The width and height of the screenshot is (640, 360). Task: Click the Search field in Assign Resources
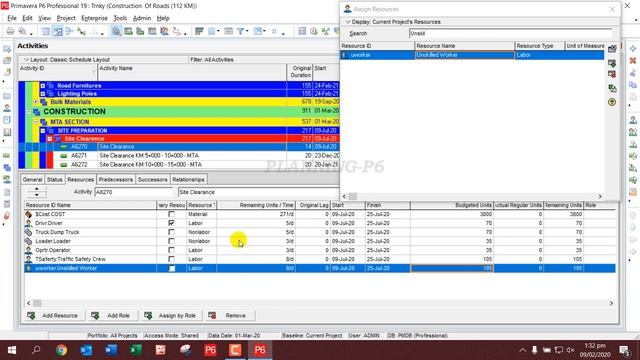click(511, 33)
